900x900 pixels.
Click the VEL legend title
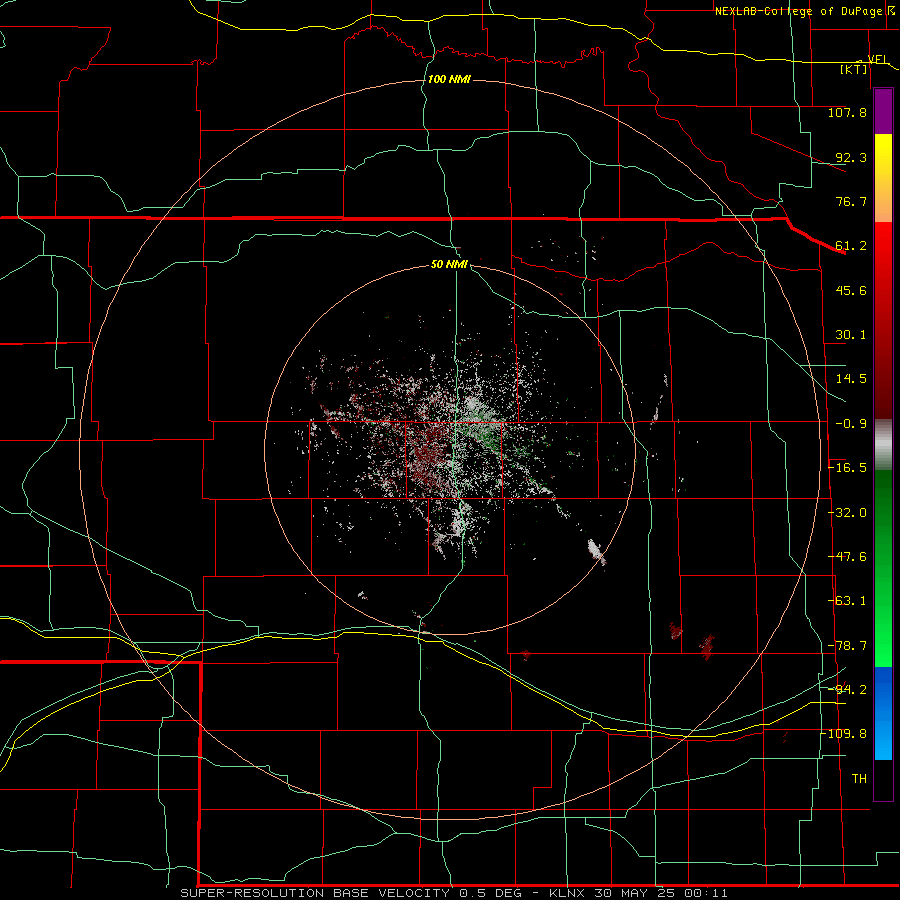click(877, 59)
